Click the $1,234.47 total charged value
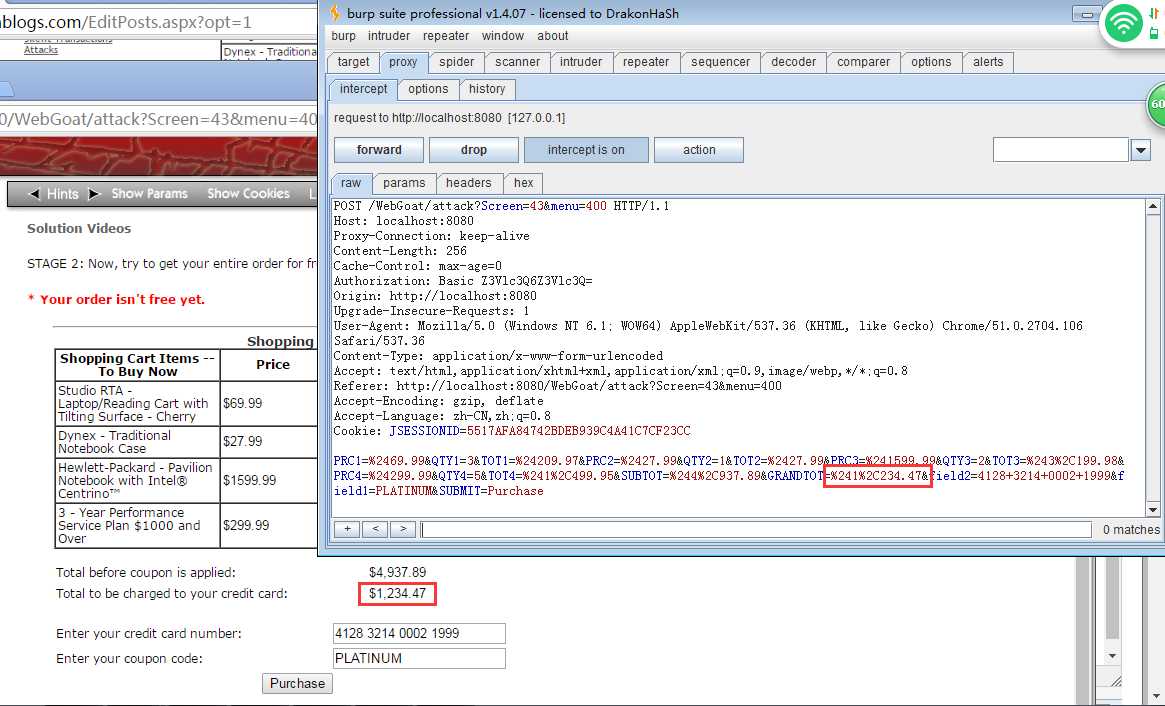This screenshot has width=1165, height=706. point(397,593)
